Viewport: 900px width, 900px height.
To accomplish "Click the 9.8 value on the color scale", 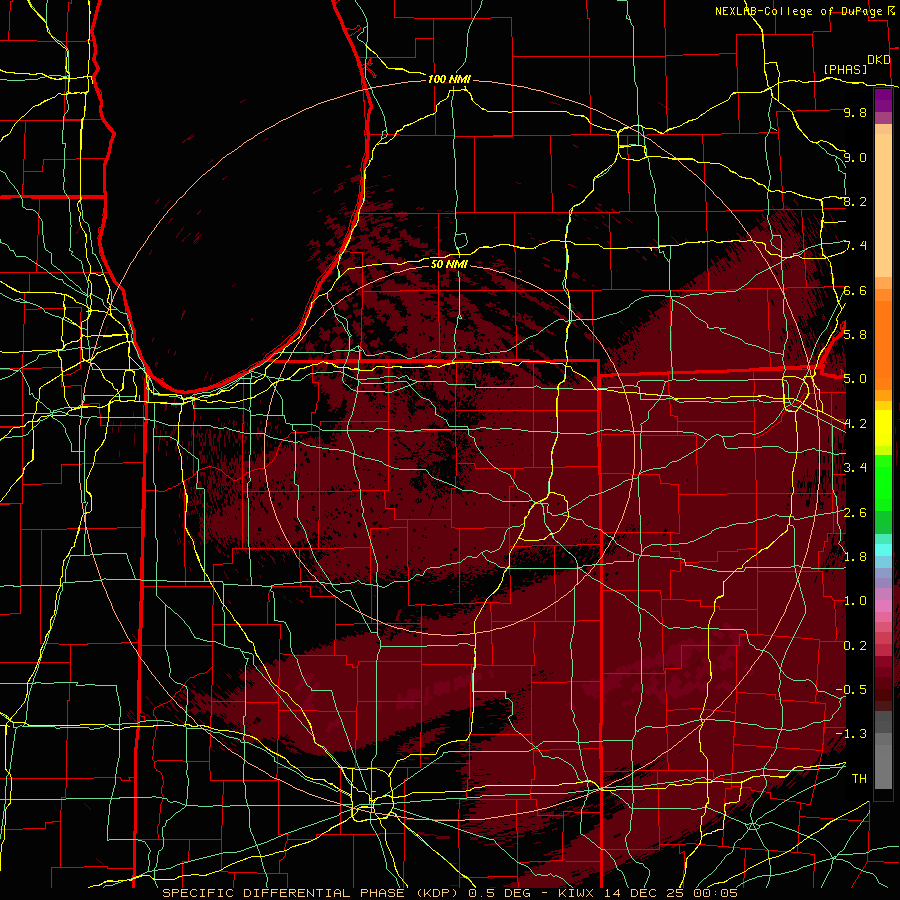I will pos(855,113).
